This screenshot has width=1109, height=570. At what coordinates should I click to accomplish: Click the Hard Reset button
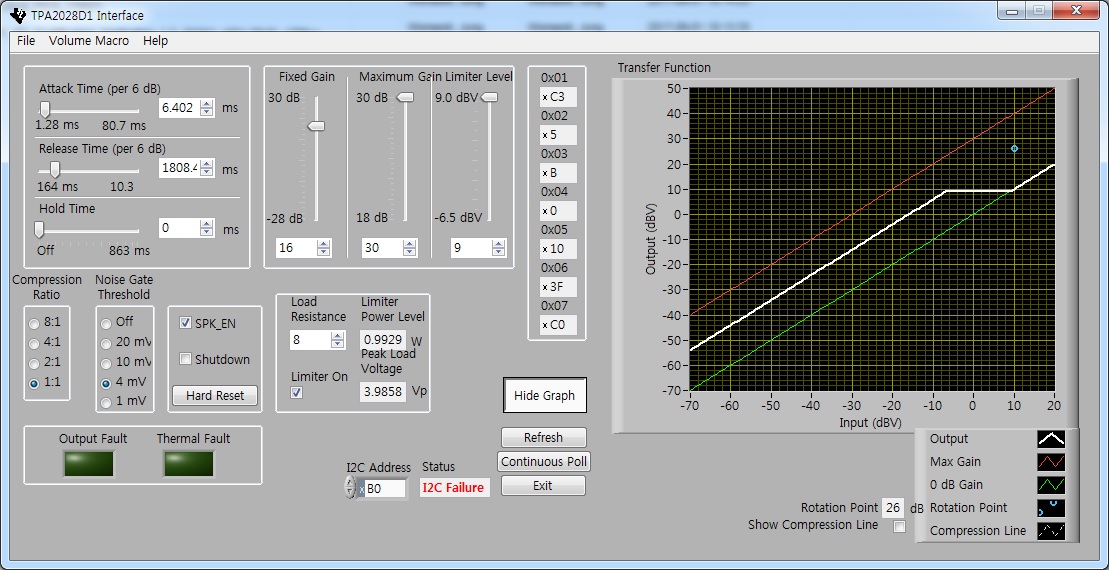click(x=215, y=396)
